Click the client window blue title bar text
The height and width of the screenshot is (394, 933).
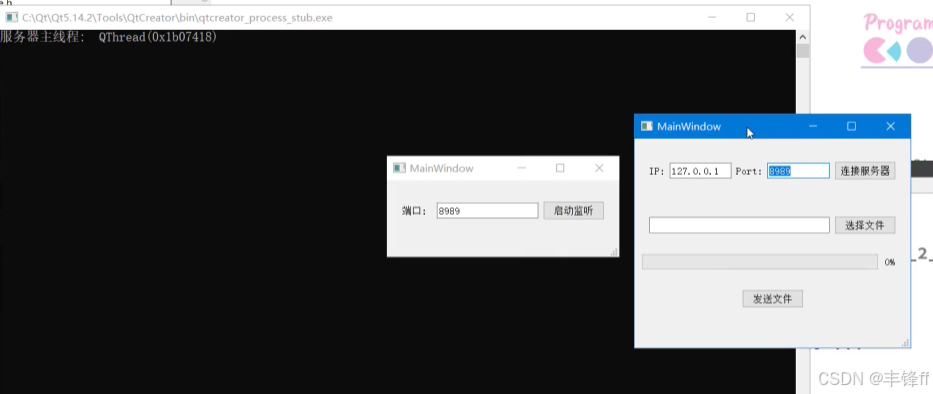coord(689,126)
